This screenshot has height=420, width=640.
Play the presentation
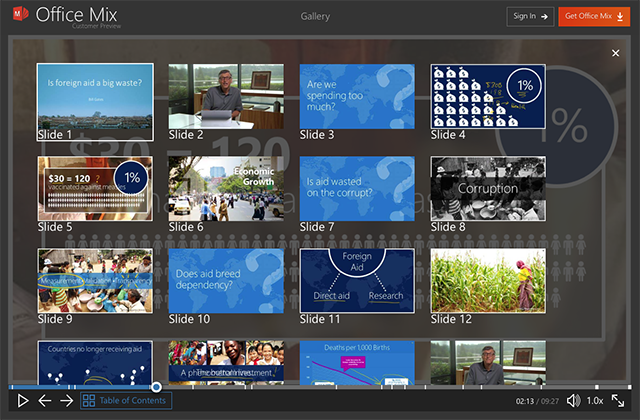pos(23,401)
